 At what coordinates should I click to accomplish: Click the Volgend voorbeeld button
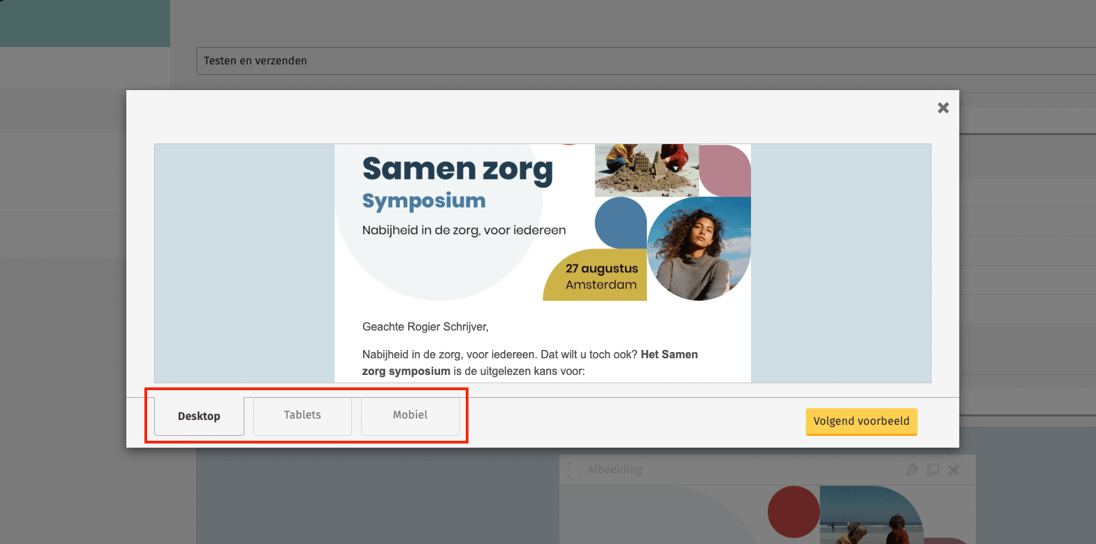(x=861, y=422)
